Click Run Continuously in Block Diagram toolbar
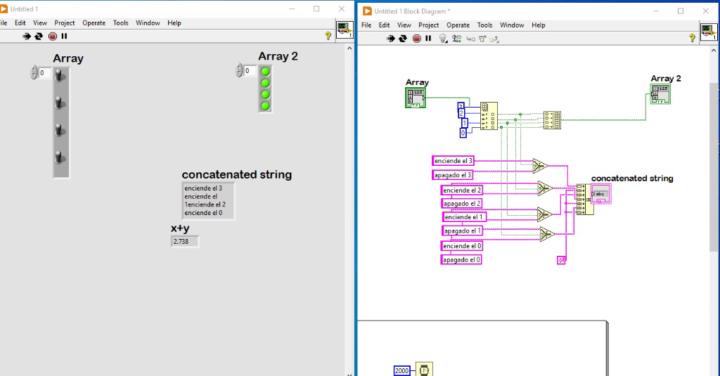 [x=403, y=39]
